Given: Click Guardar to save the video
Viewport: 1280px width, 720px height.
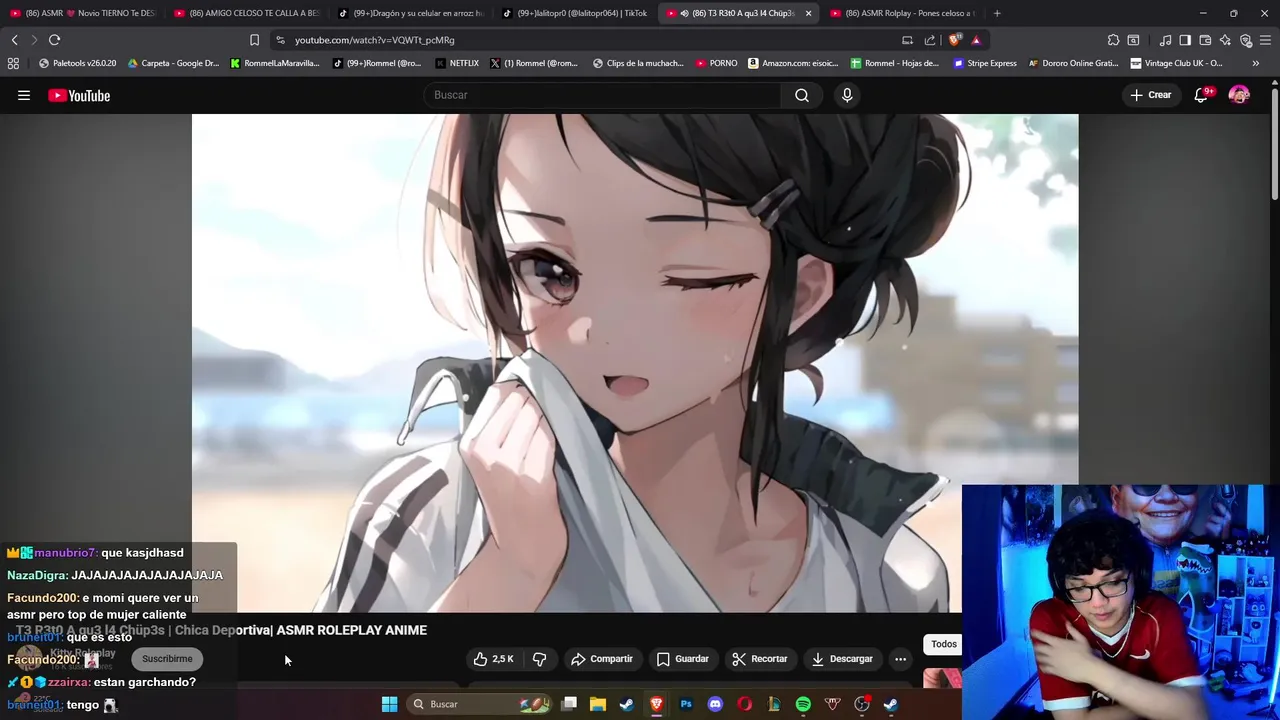Looking at the screenshot, I should 683,659.
